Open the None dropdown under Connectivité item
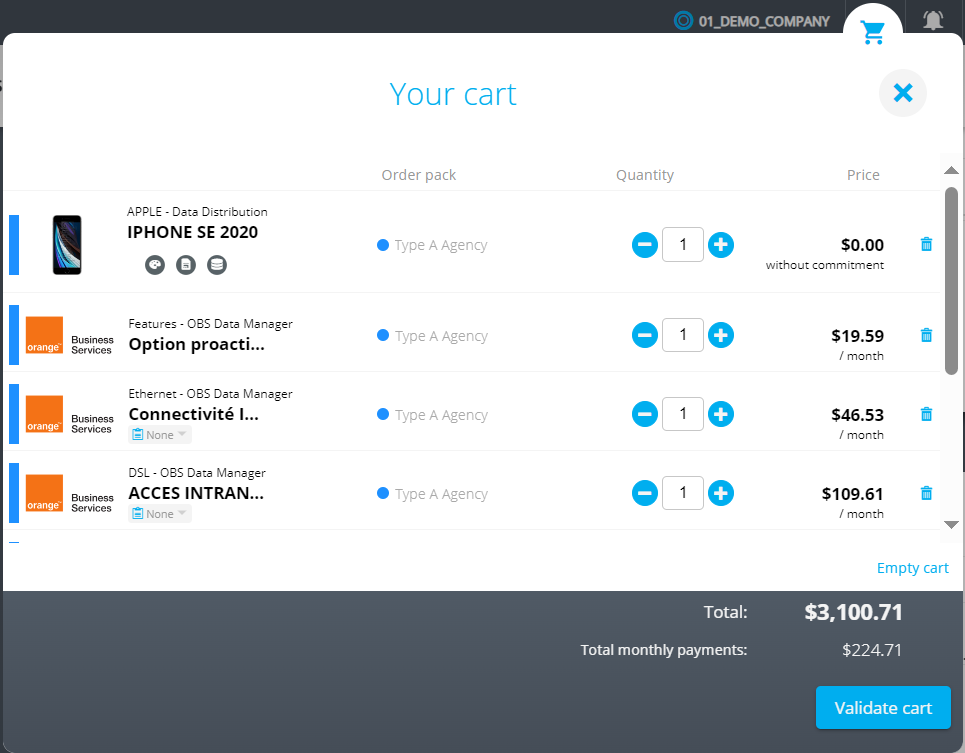This screenshot has width=965, height=753. 160,435
